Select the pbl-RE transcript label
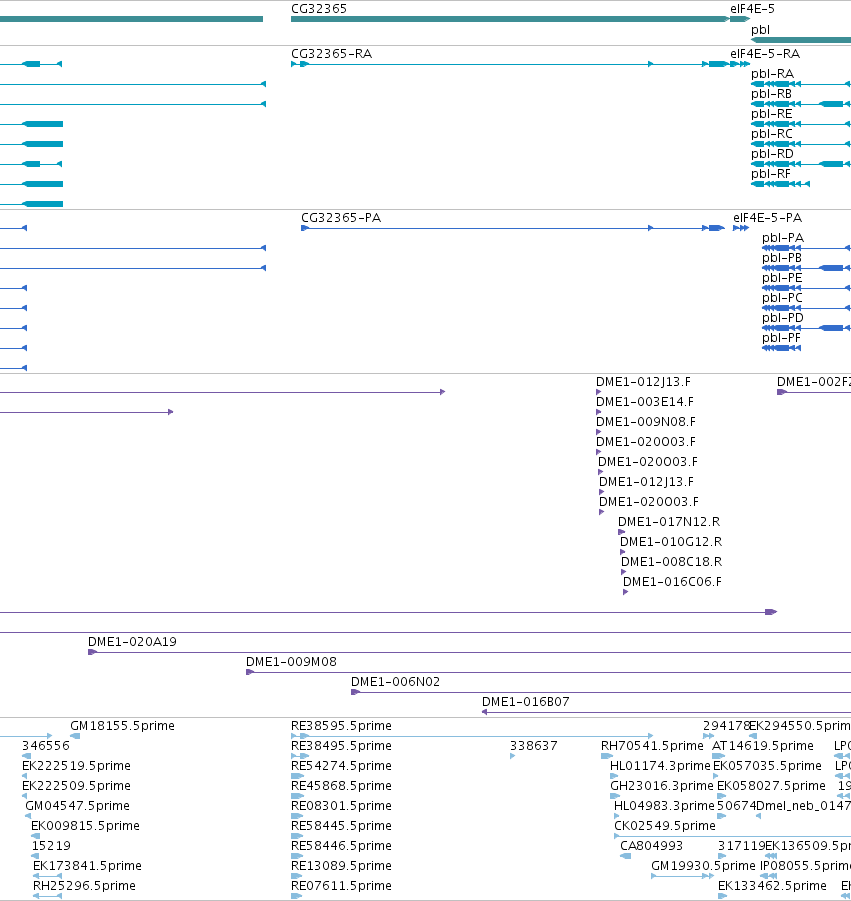851x901 pixels. (x=772, y=114)
